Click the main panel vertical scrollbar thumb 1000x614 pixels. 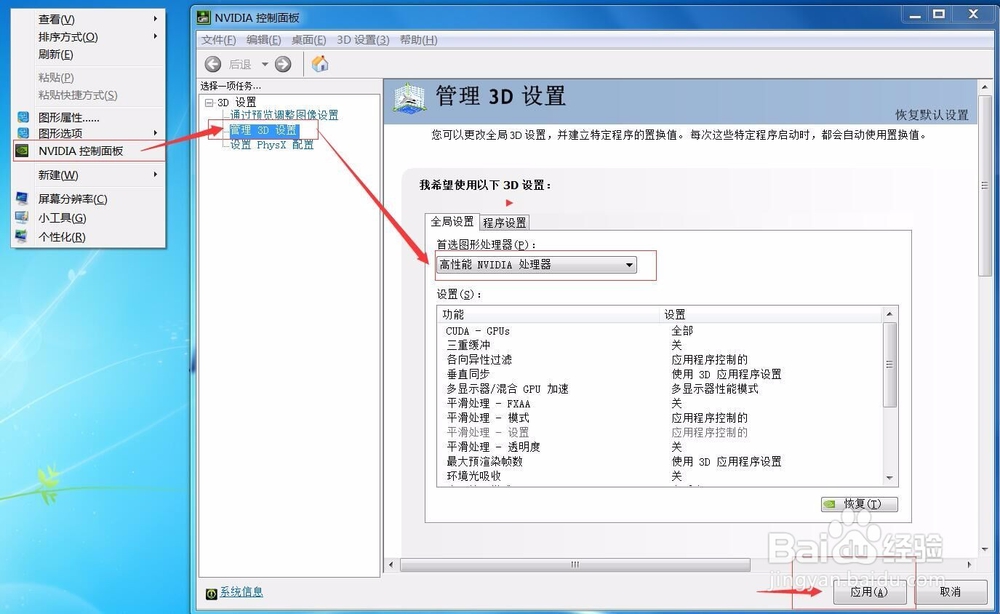pyautogui.click(x=985, y=186)
